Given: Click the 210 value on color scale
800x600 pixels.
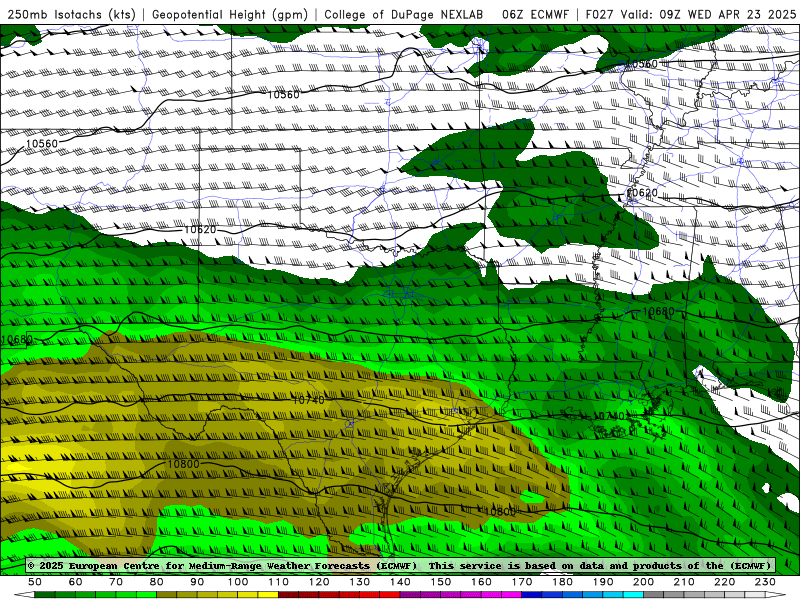Looking at the screenshot, I should (x=684, y=582).
